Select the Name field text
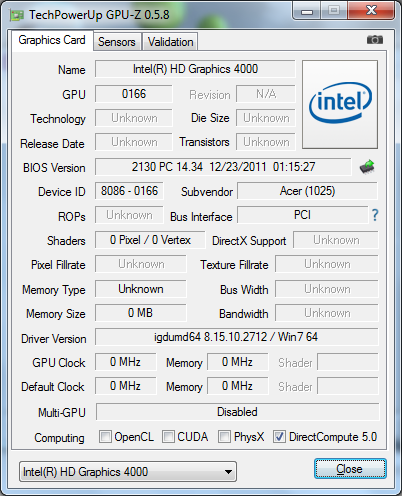This screenshot has height=496, width=402. click(x=195, y=69)
